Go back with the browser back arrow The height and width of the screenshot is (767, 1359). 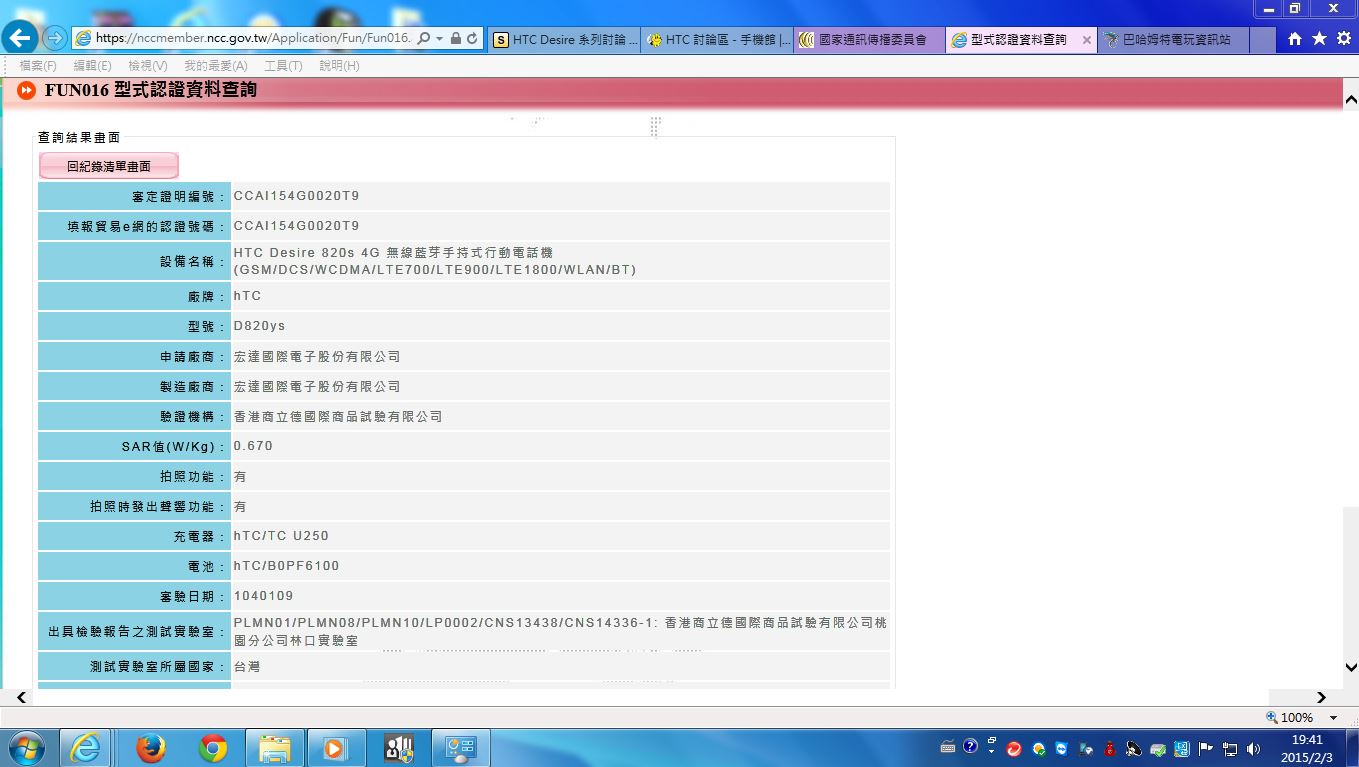click(x=21, y=39)
